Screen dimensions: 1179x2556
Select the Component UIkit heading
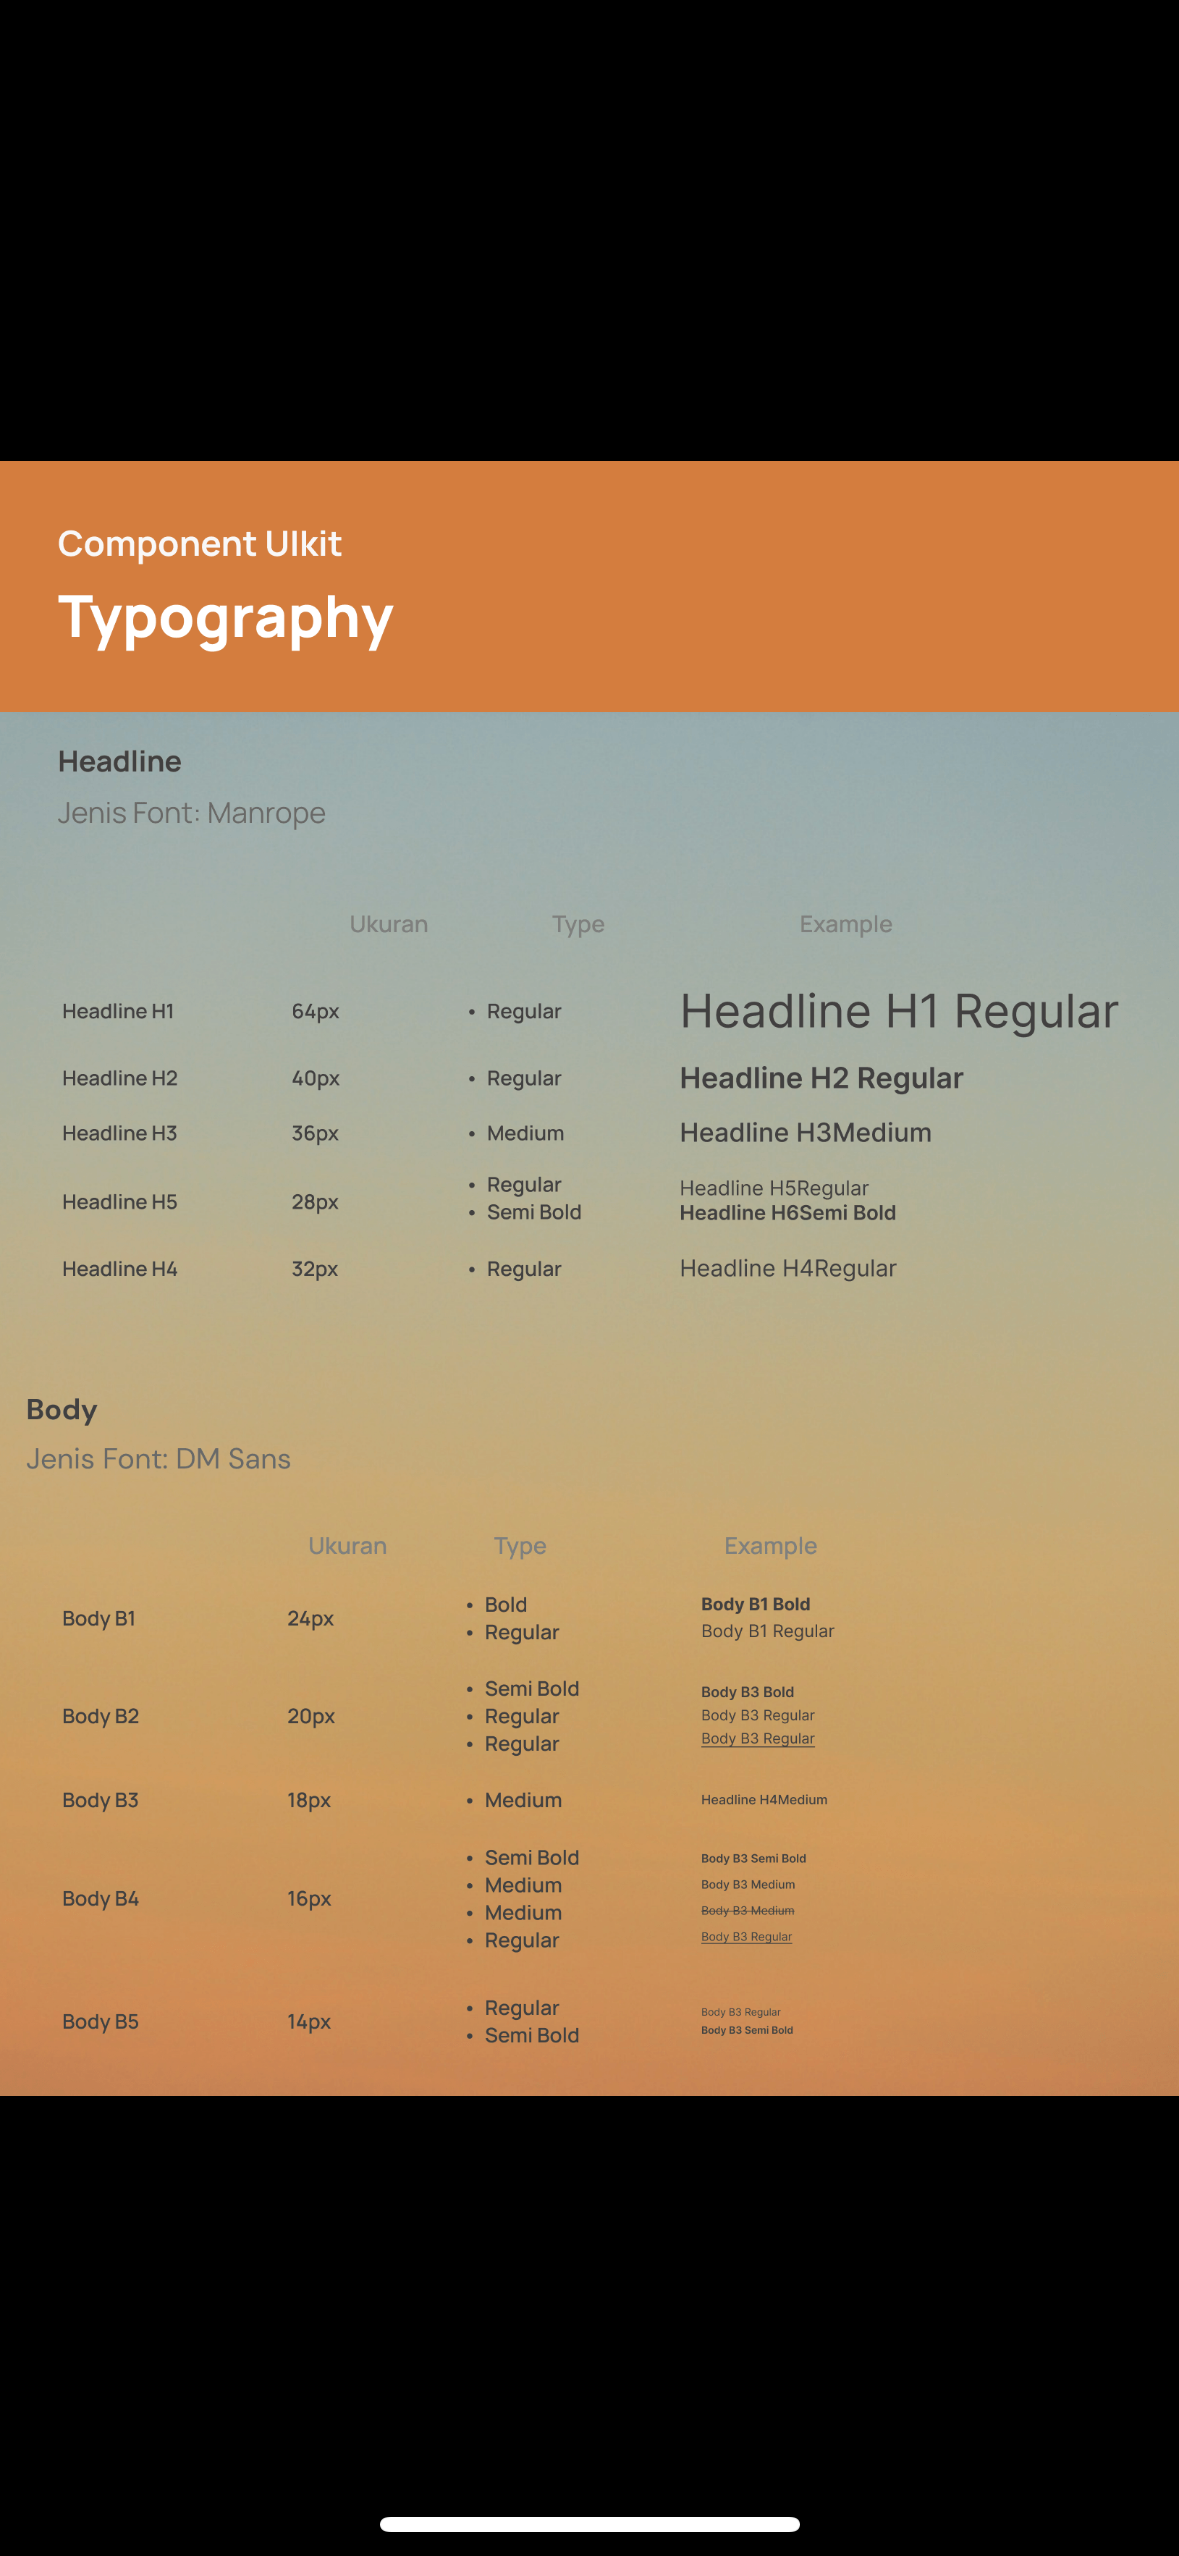coord(200,544)
